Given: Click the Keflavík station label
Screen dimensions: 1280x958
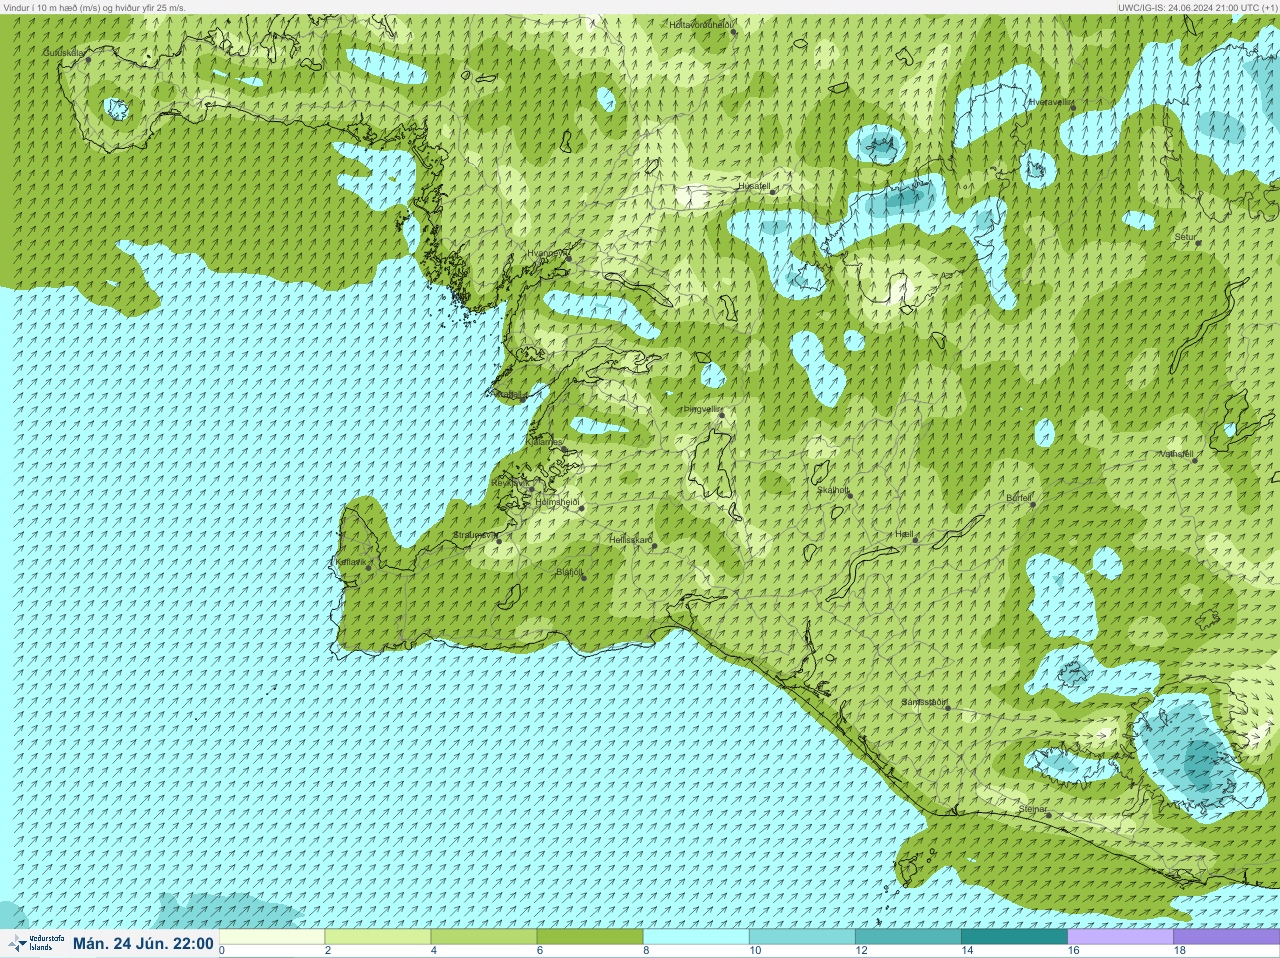Looking at the screenshot, I should click(x=350, y=562).
